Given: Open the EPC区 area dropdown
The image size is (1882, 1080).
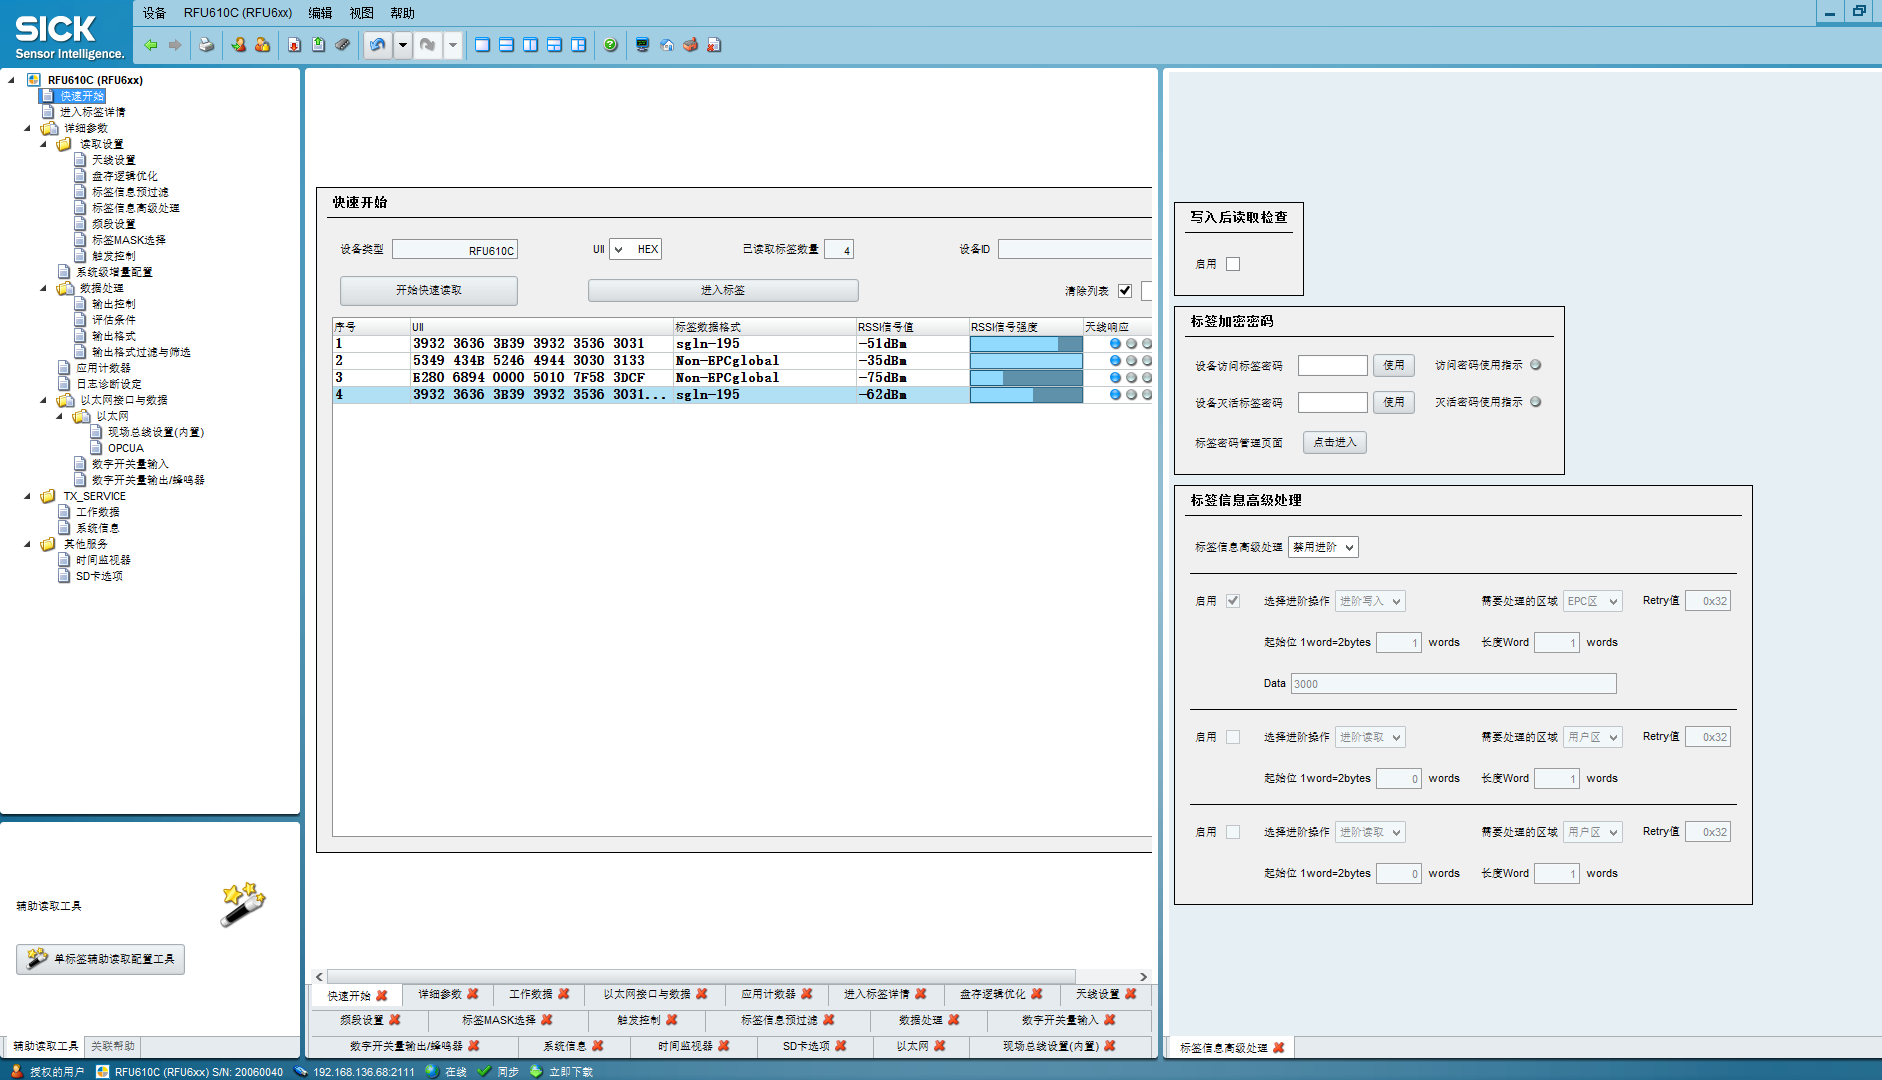Looking at the screenshot, I should pyautogui.click(x=1592, y=601).
